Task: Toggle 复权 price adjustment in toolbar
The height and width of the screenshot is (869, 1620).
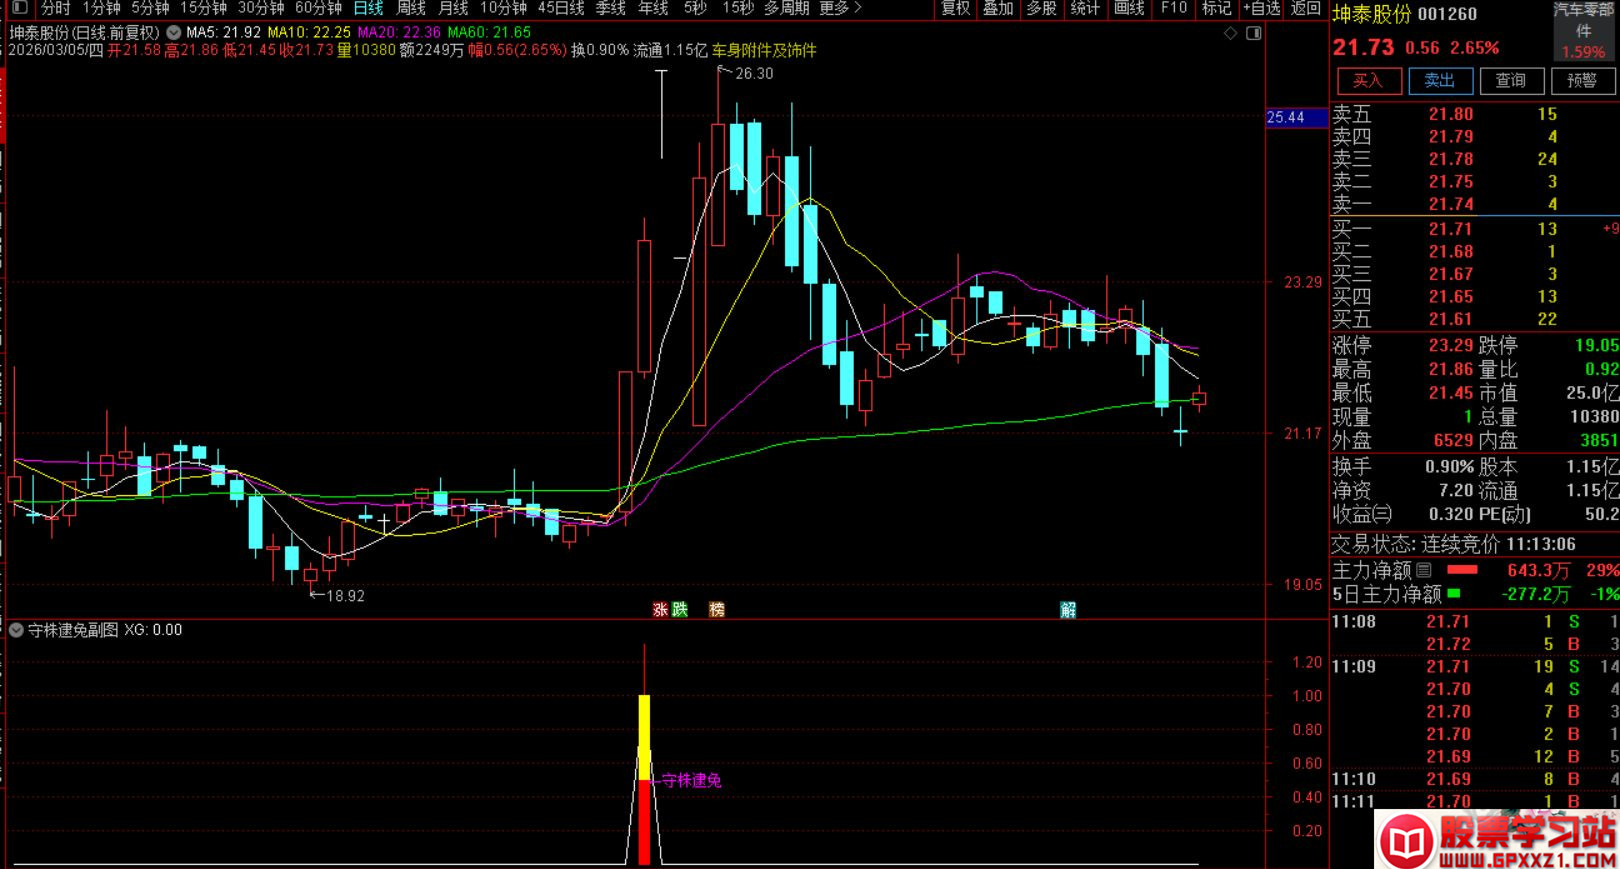Action: [x=955, y=8]
